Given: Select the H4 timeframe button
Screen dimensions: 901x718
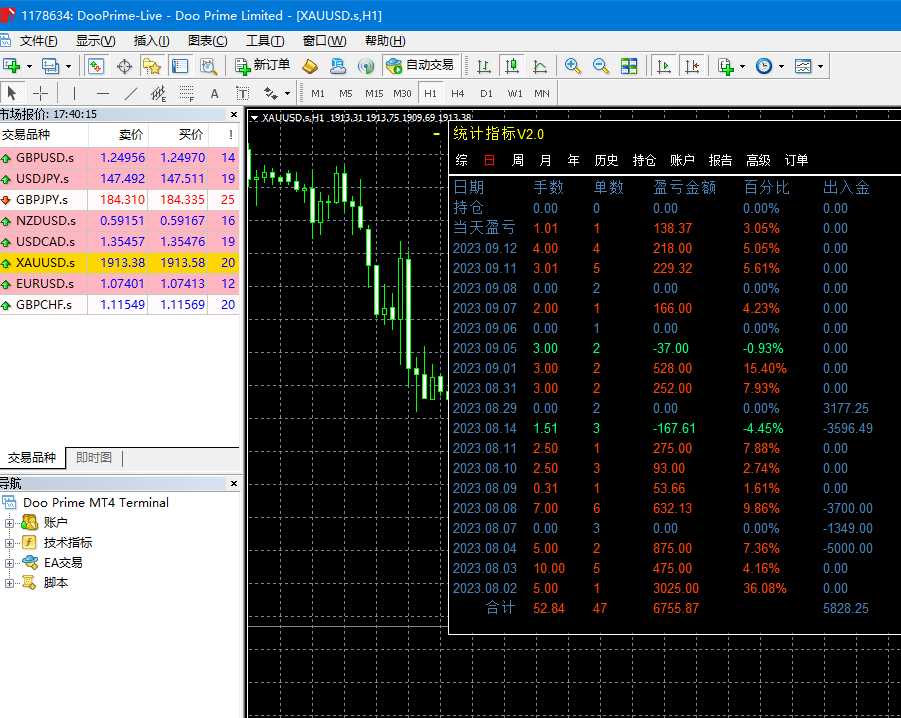Looking at the screenshot, I should (458, 93).
